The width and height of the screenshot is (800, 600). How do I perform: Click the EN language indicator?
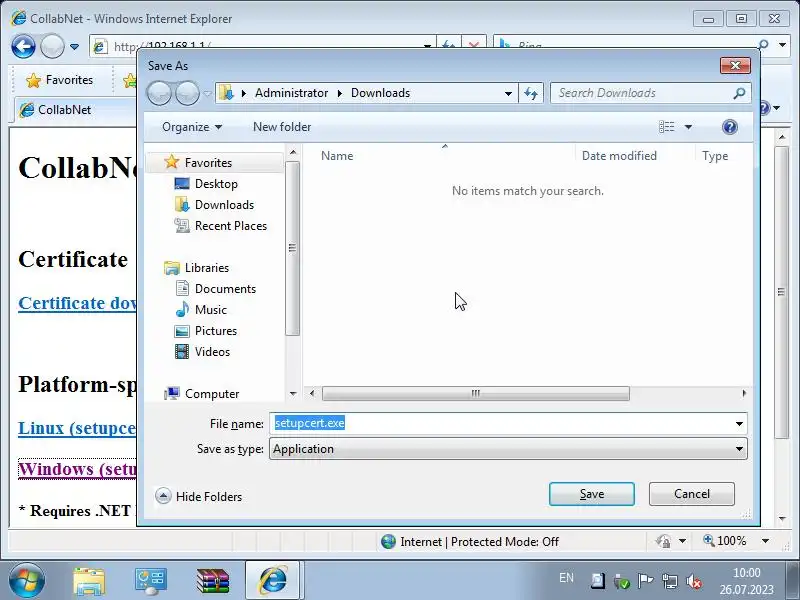(x=566, y=578)
